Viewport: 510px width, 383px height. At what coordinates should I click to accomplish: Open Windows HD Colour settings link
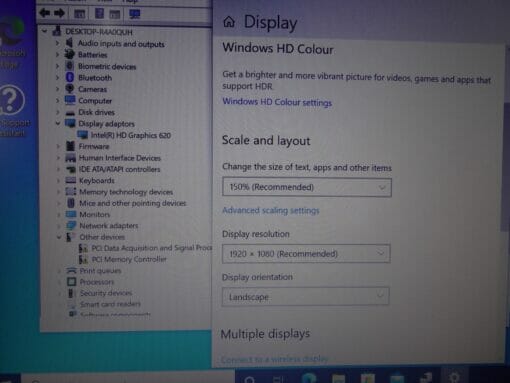coord(277,102)
